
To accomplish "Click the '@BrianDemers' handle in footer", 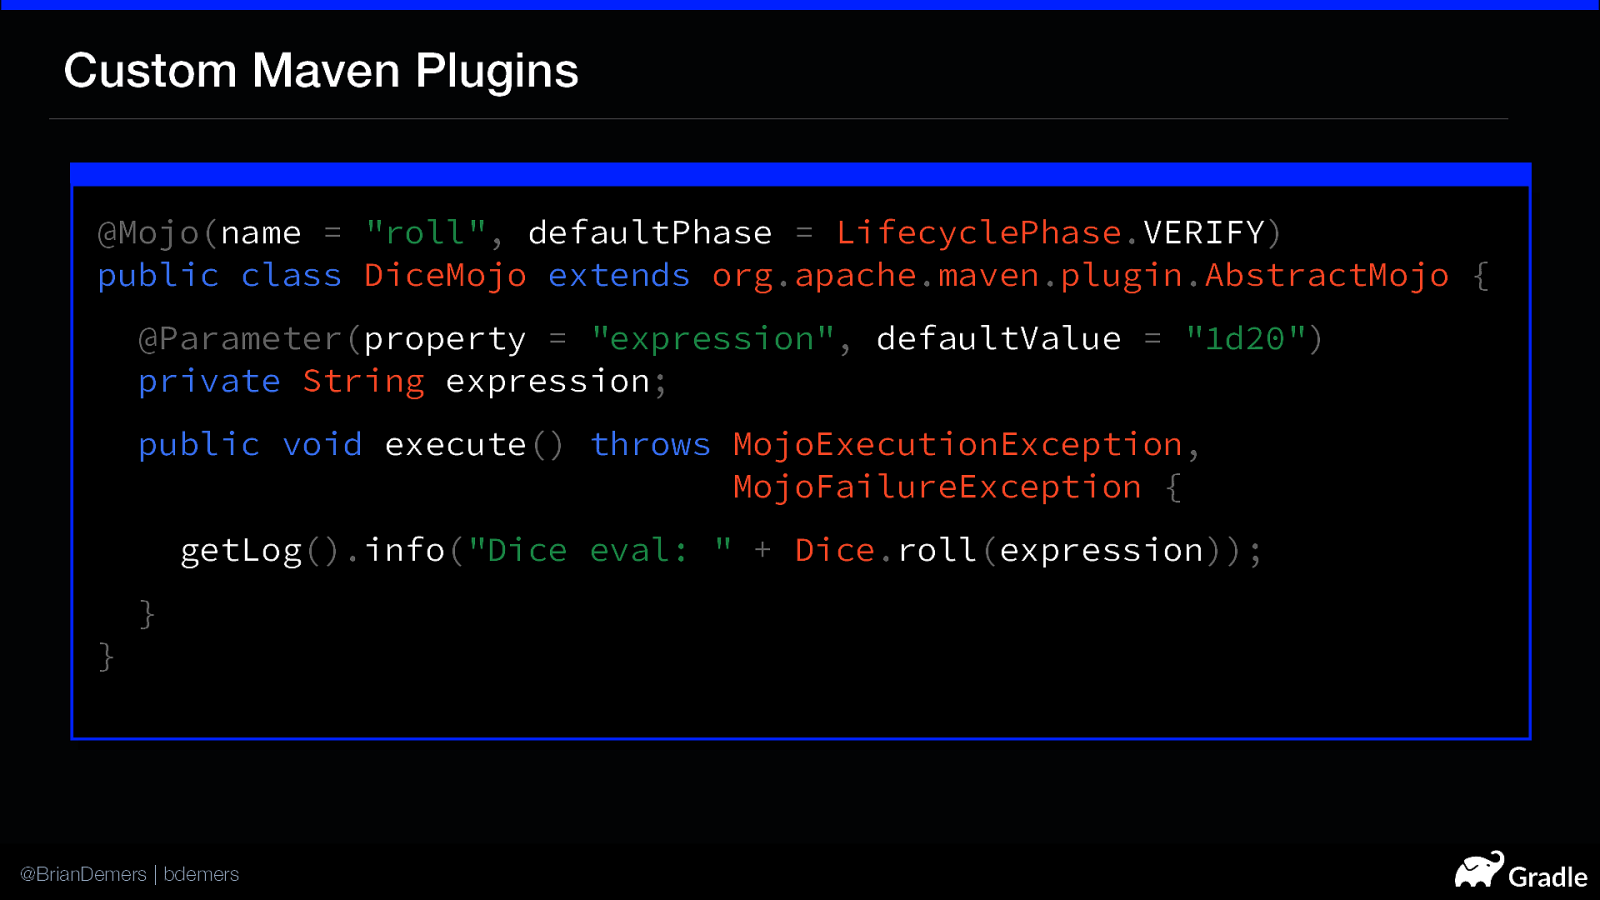I will click(x=83, y=874).
